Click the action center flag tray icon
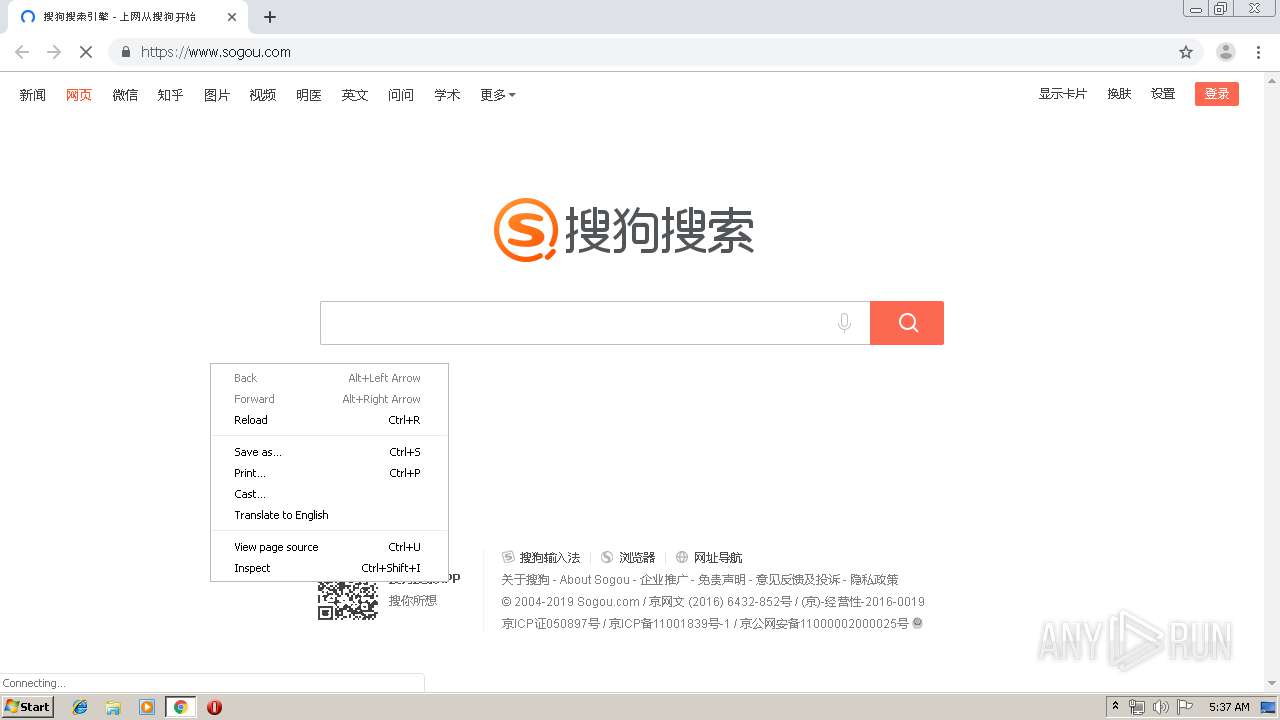 point(1185,707)
